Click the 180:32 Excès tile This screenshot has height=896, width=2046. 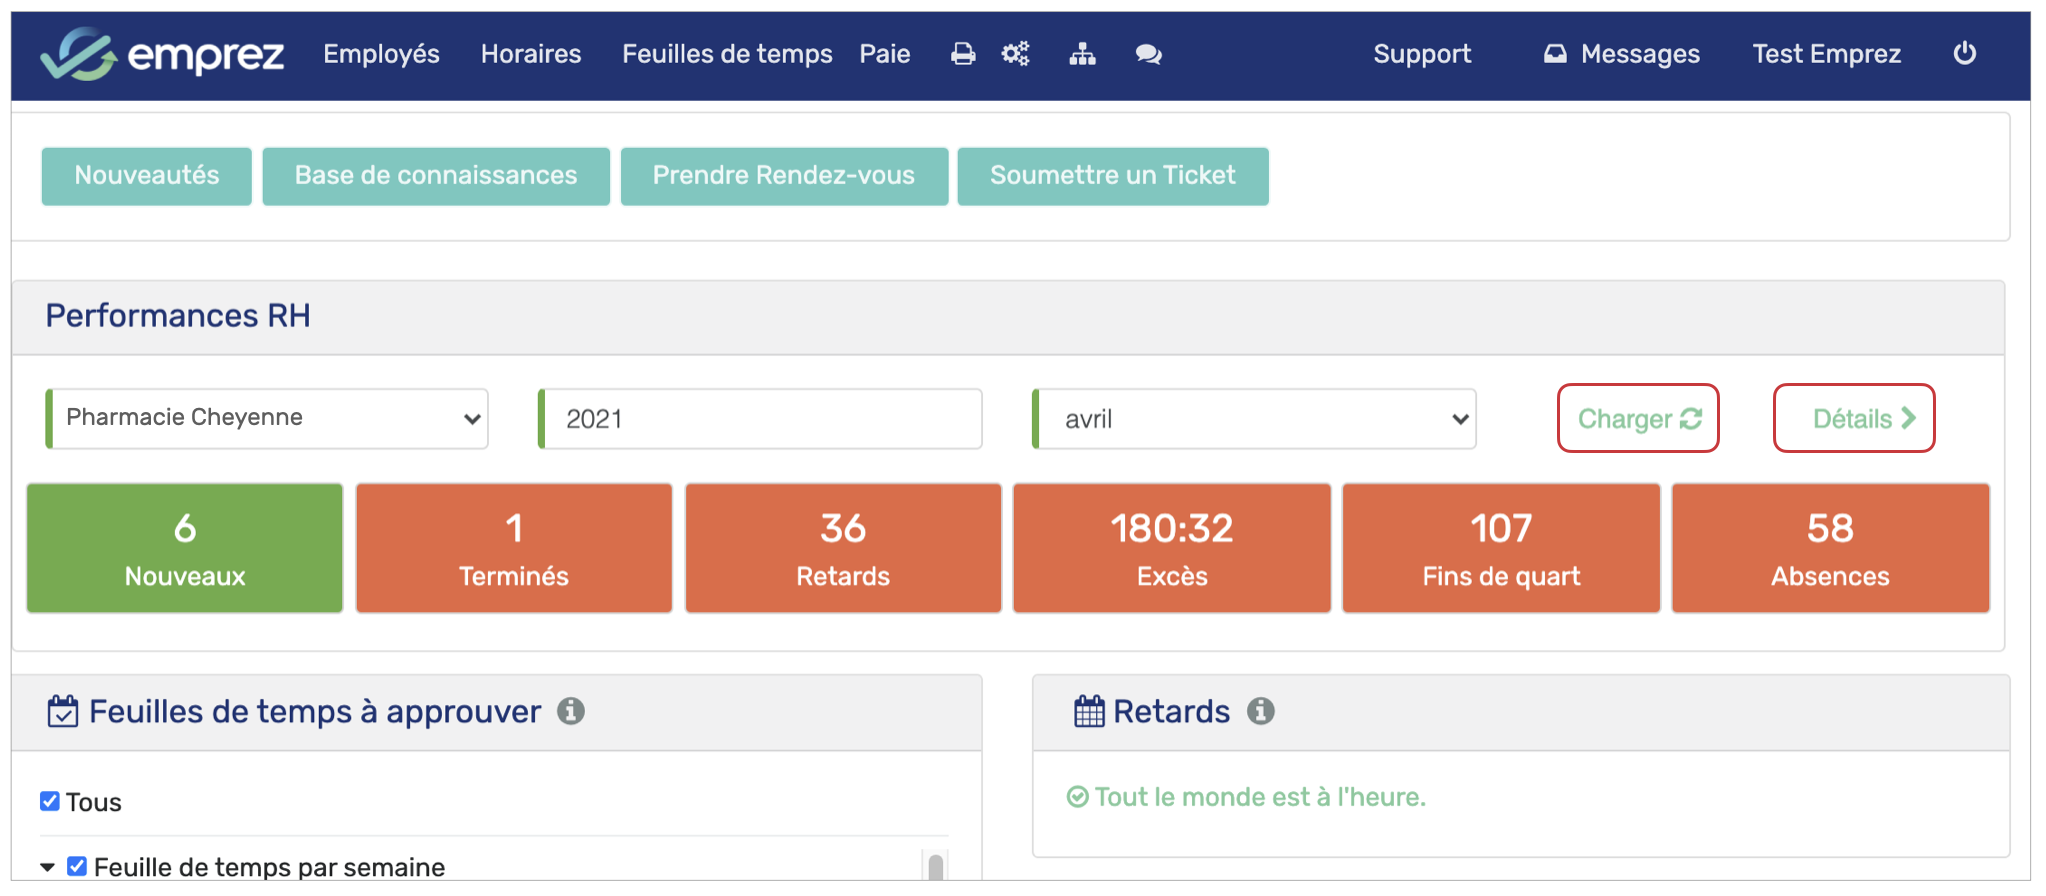(x=1172, y=548)
